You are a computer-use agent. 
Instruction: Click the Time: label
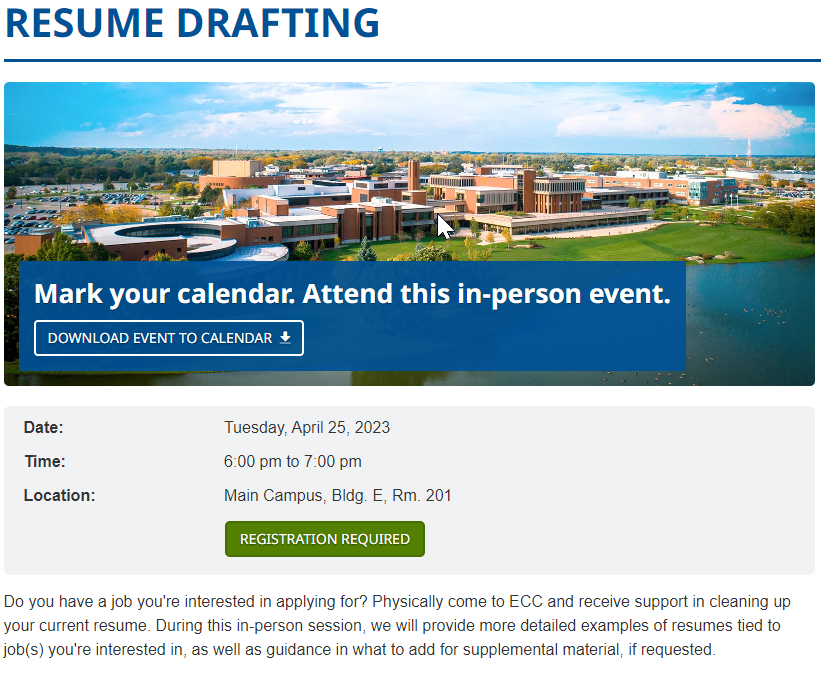click(x=45, y=461)
